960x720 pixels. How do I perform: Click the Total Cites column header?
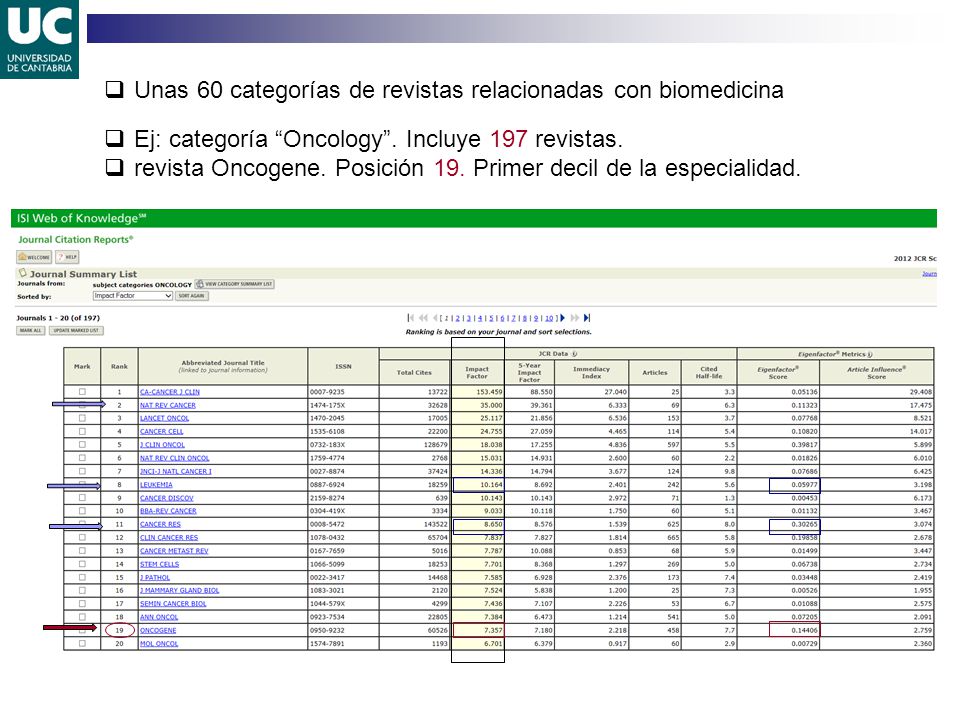pyautogui.click(x=414, y=372)
